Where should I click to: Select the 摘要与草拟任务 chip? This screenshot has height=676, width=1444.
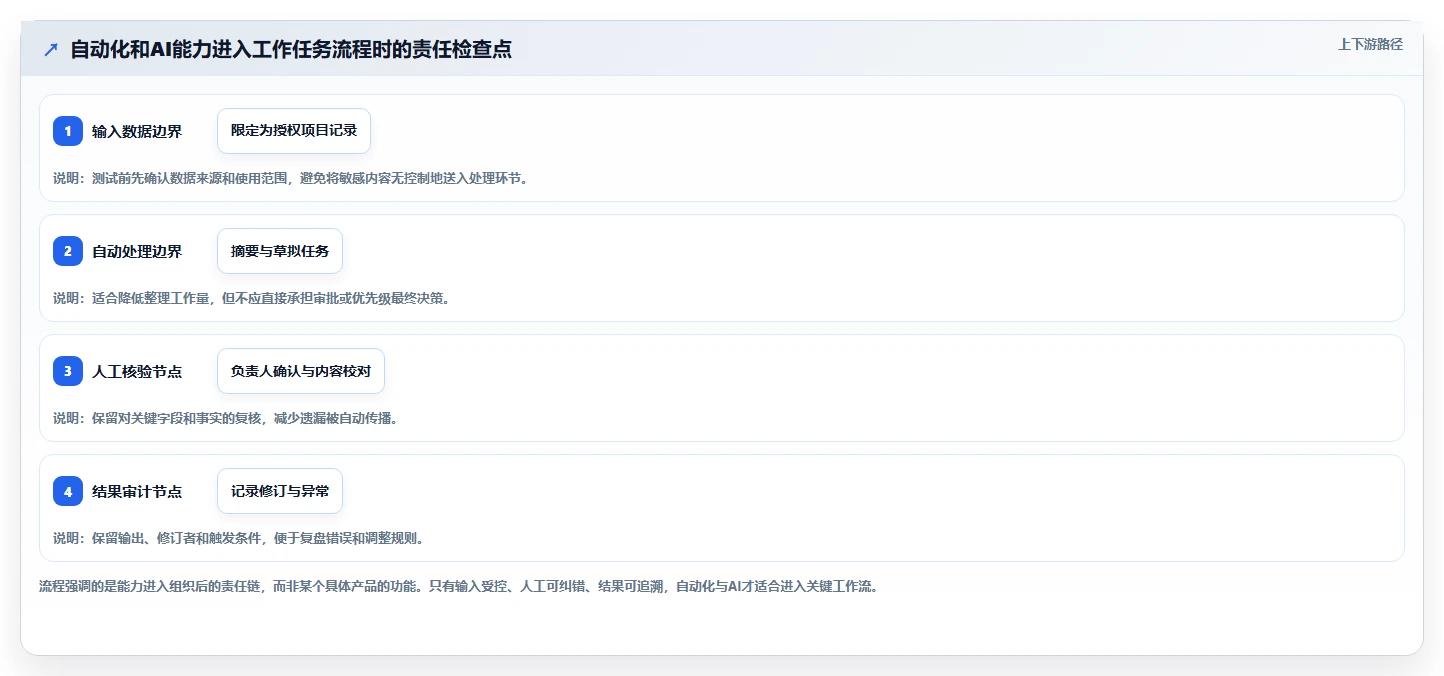click(280, 251)
